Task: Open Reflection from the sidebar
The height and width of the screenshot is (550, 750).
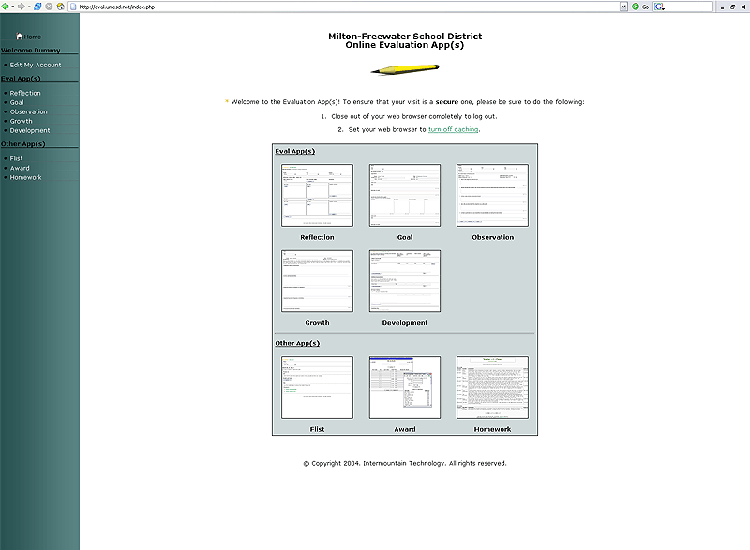Action: [x=25, y=93]
